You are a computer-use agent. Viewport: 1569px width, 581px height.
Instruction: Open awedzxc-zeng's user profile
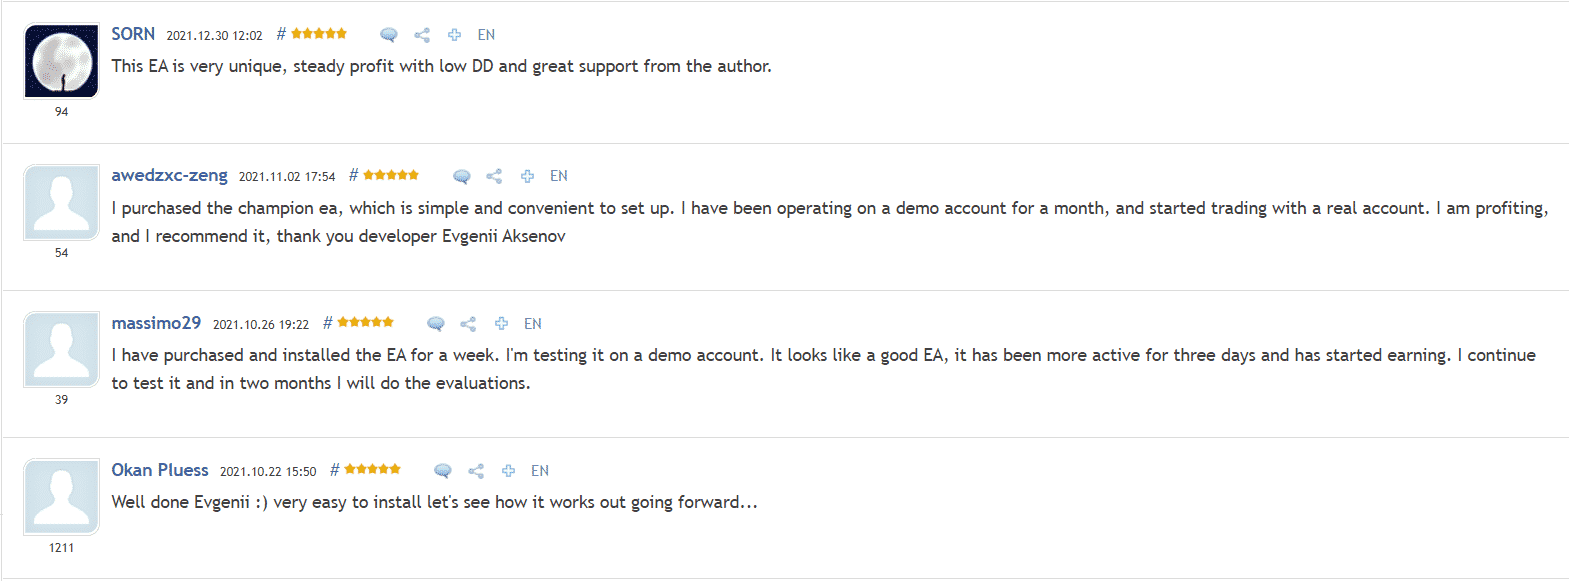click(170, 174)
